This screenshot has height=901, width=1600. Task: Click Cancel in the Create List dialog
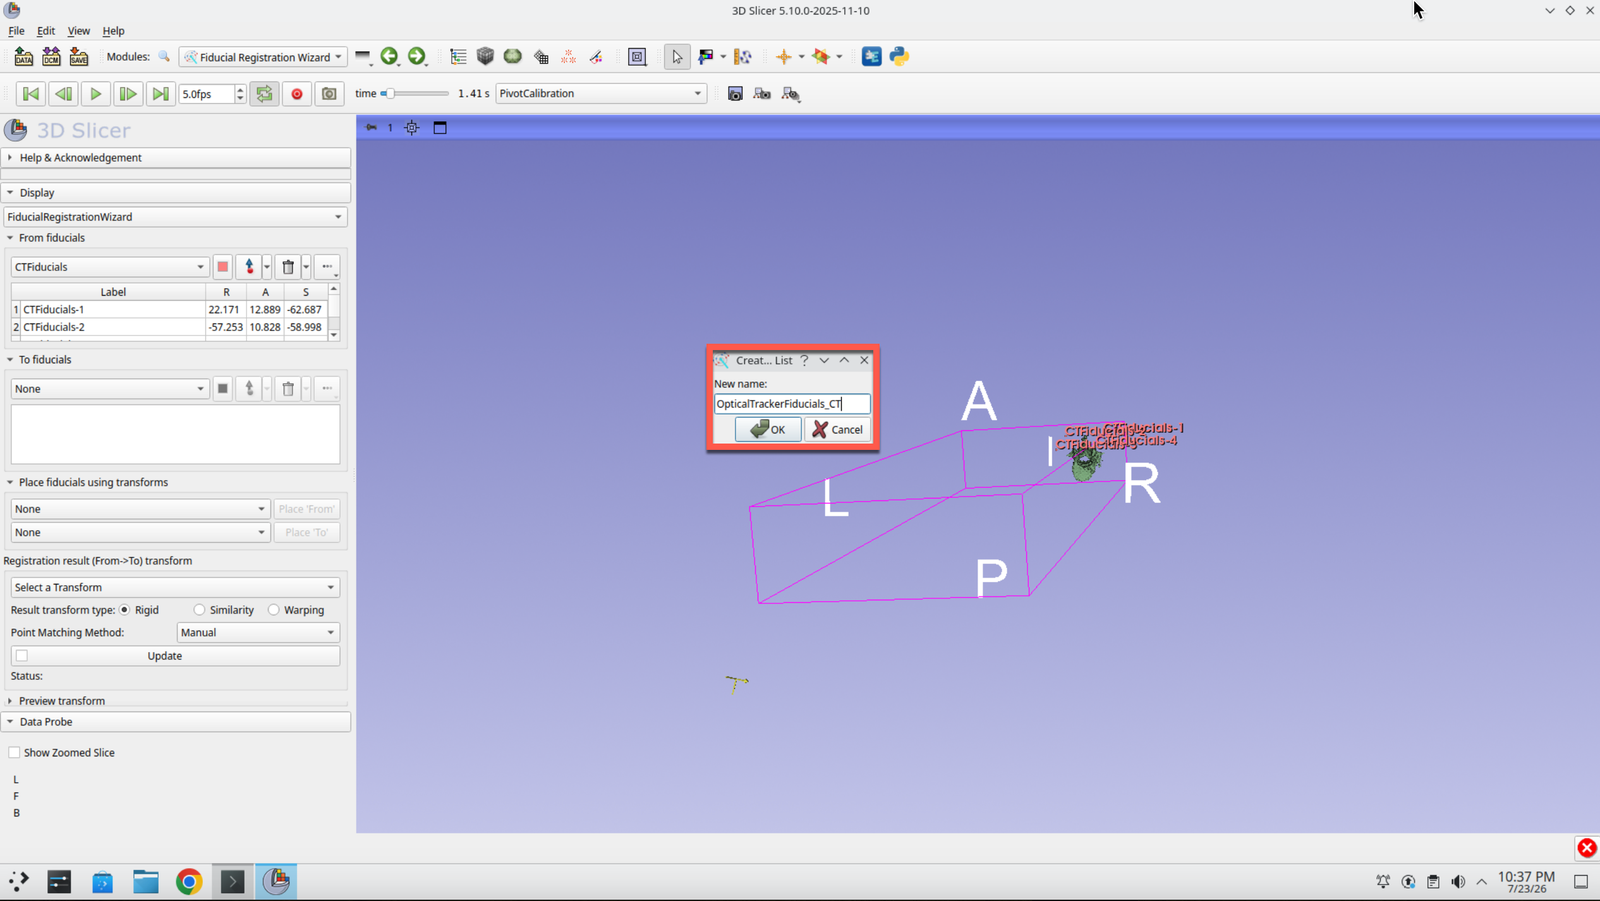point(837,429)
